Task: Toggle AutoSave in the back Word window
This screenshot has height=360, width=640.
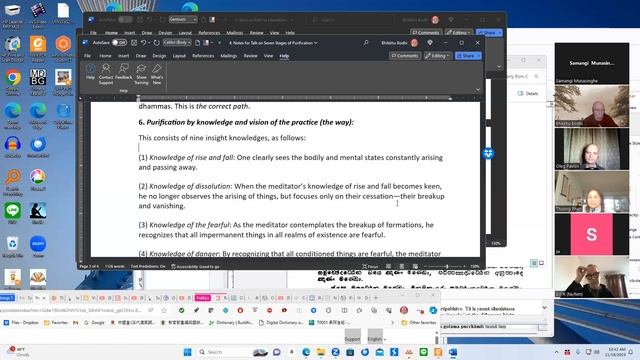Action: click(125, 19)
